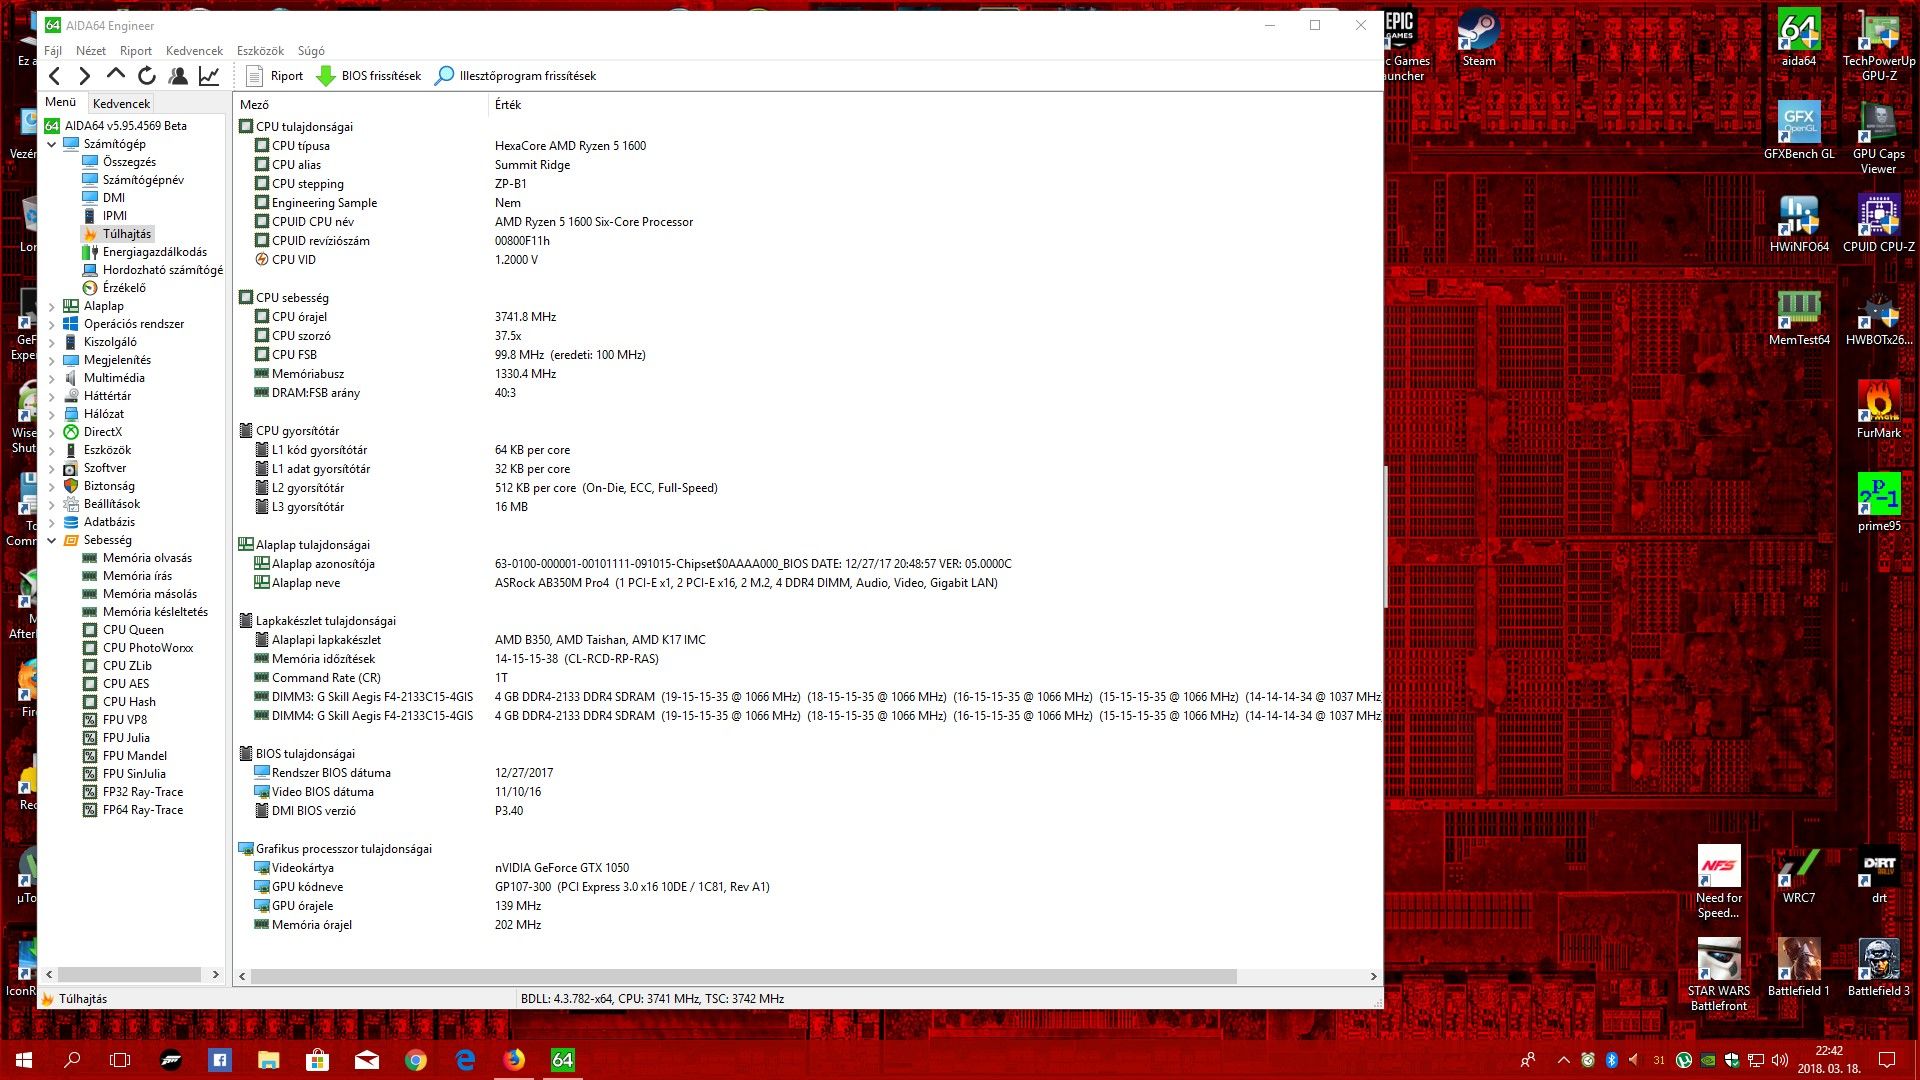This screenshot has width=1920, height=1080.
Task: Open the Eszközök menu
Action: [x=260, y=50]
